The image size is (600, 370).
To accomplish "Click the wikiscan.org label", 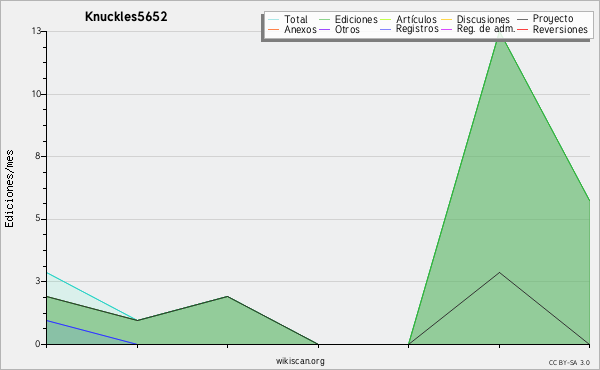I will pos(300,361).
